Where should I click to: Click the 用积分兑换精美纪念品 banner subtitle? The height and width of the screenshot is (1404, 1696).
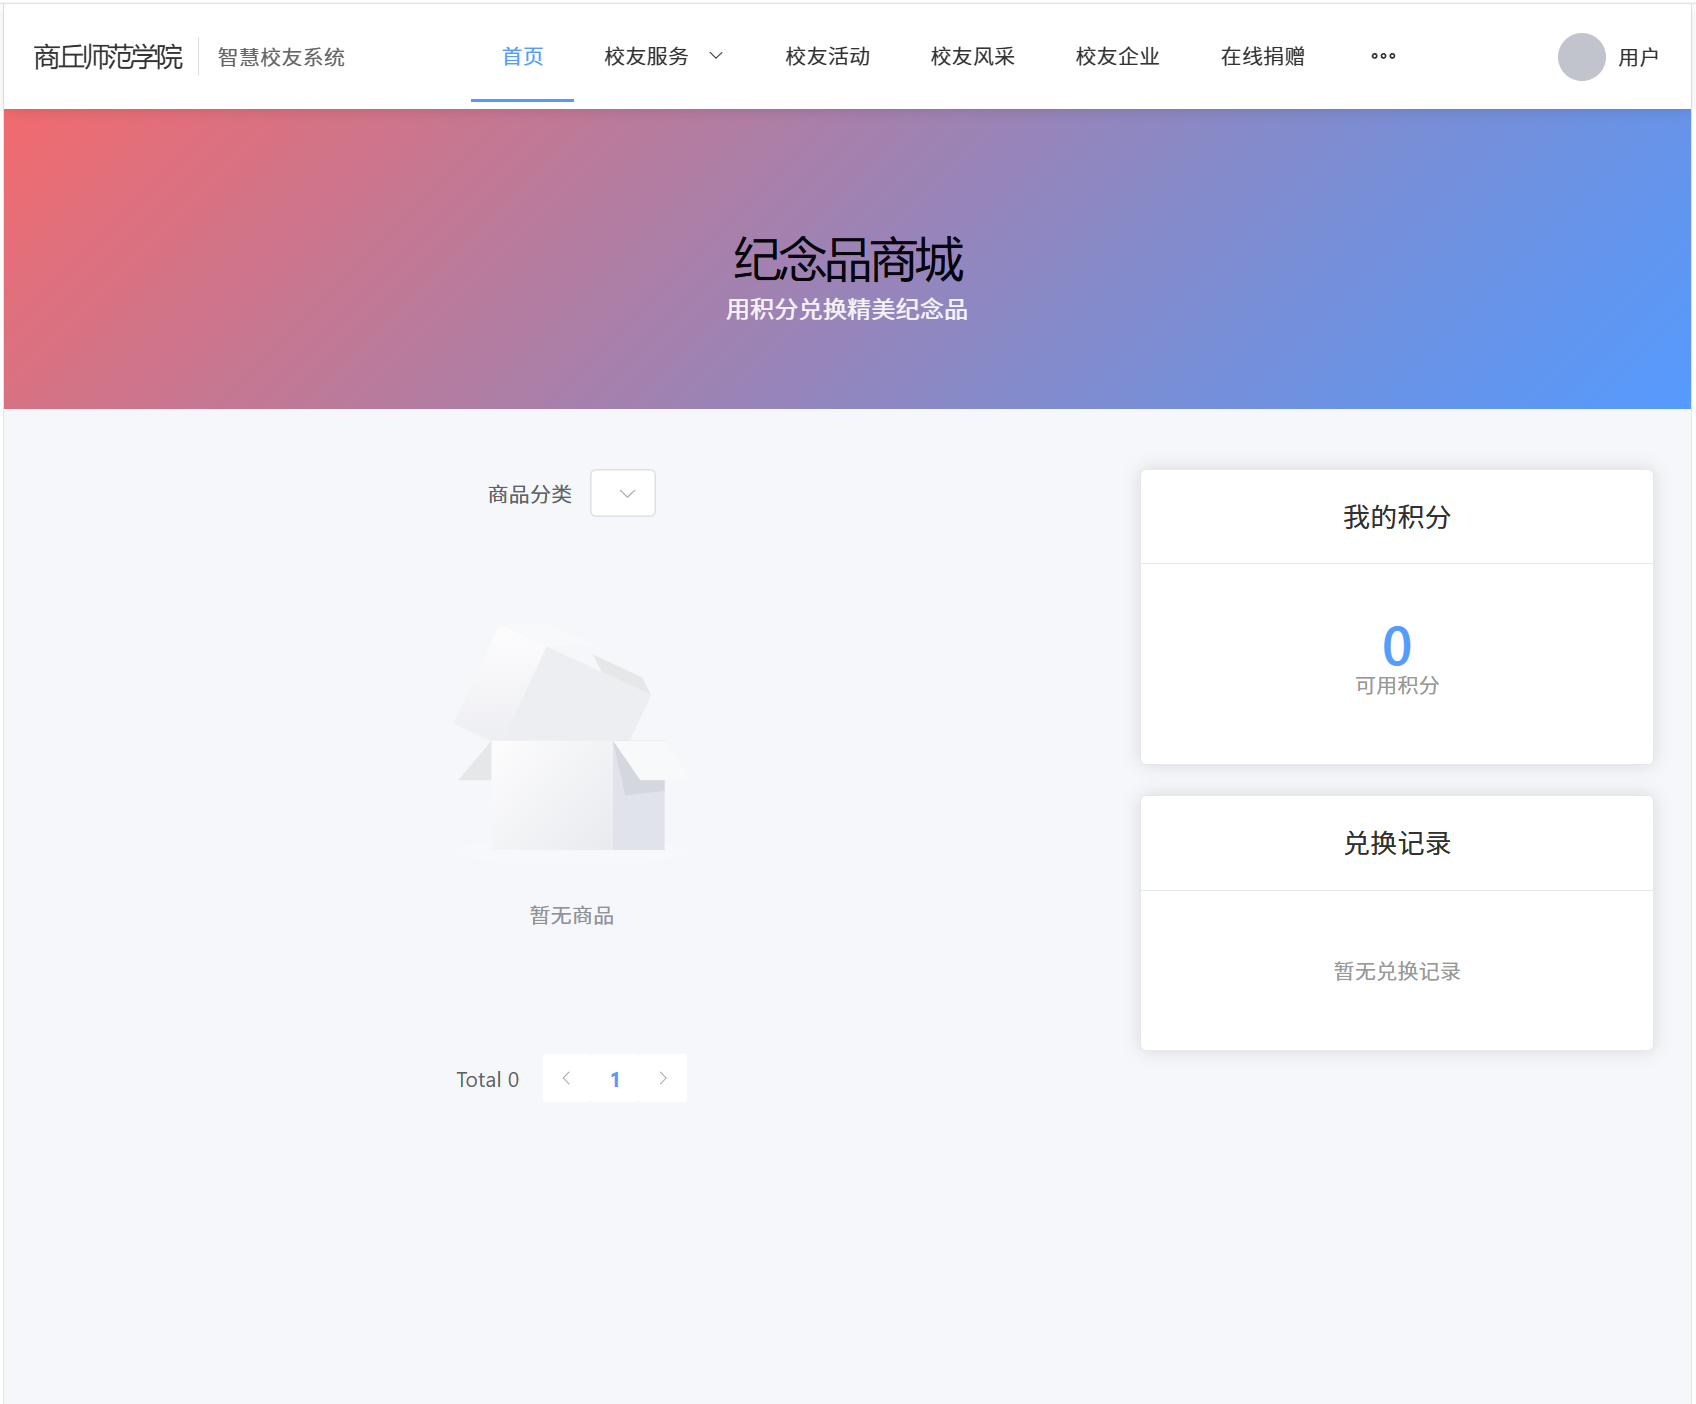coord(847,310)
